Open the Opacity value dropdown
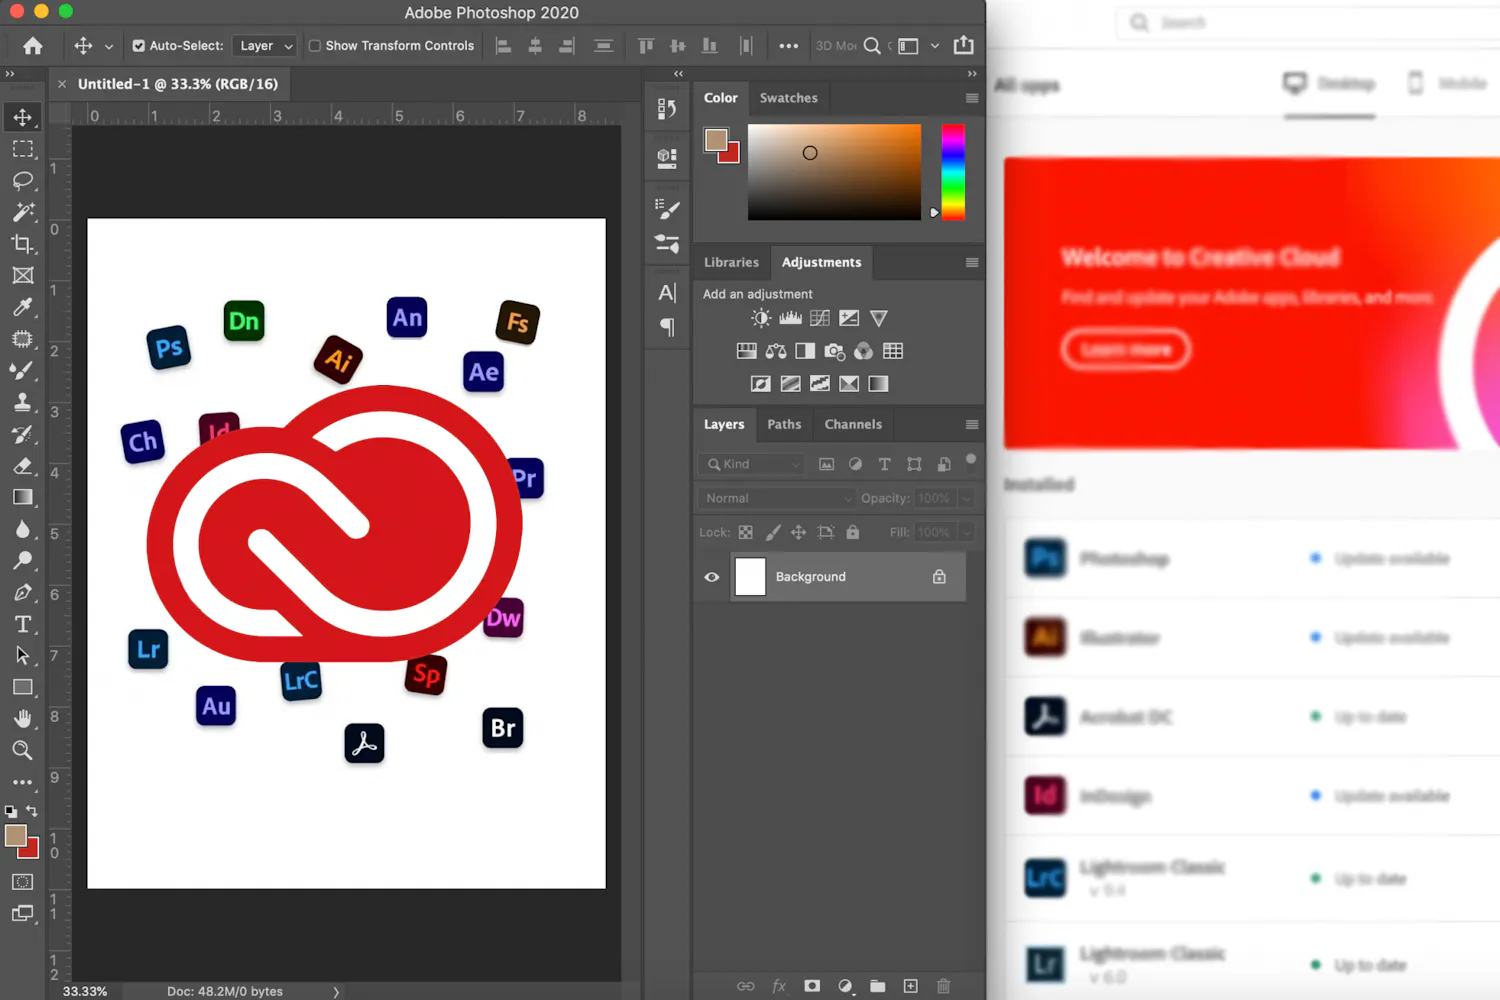This screenshot has width=1500, height=1000. coord(966,498)
